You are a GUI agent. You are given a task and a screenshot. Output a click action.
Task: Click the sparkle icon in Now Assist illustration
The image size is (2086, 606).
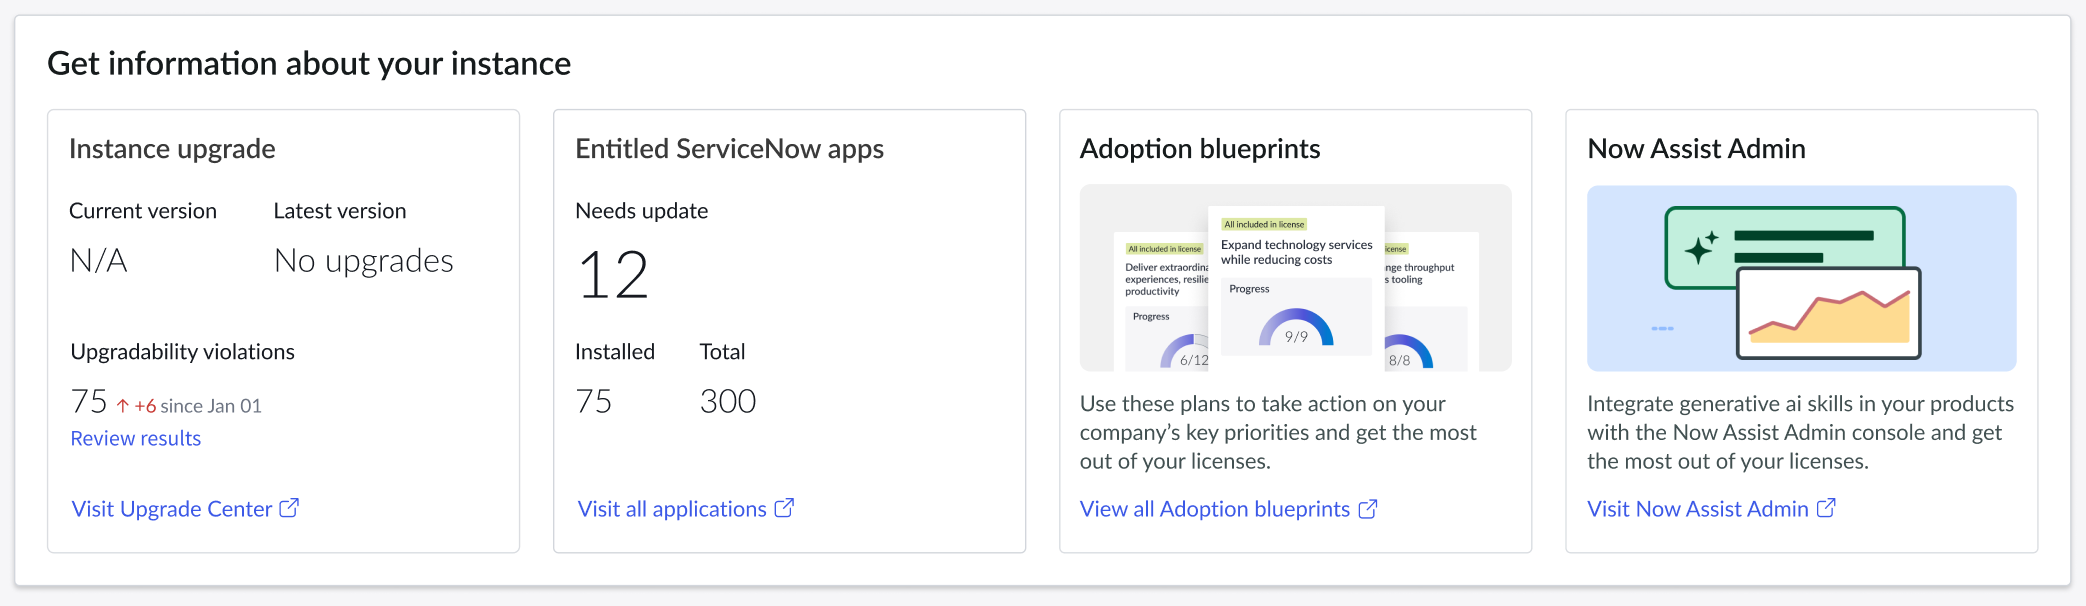point(1701,246)
